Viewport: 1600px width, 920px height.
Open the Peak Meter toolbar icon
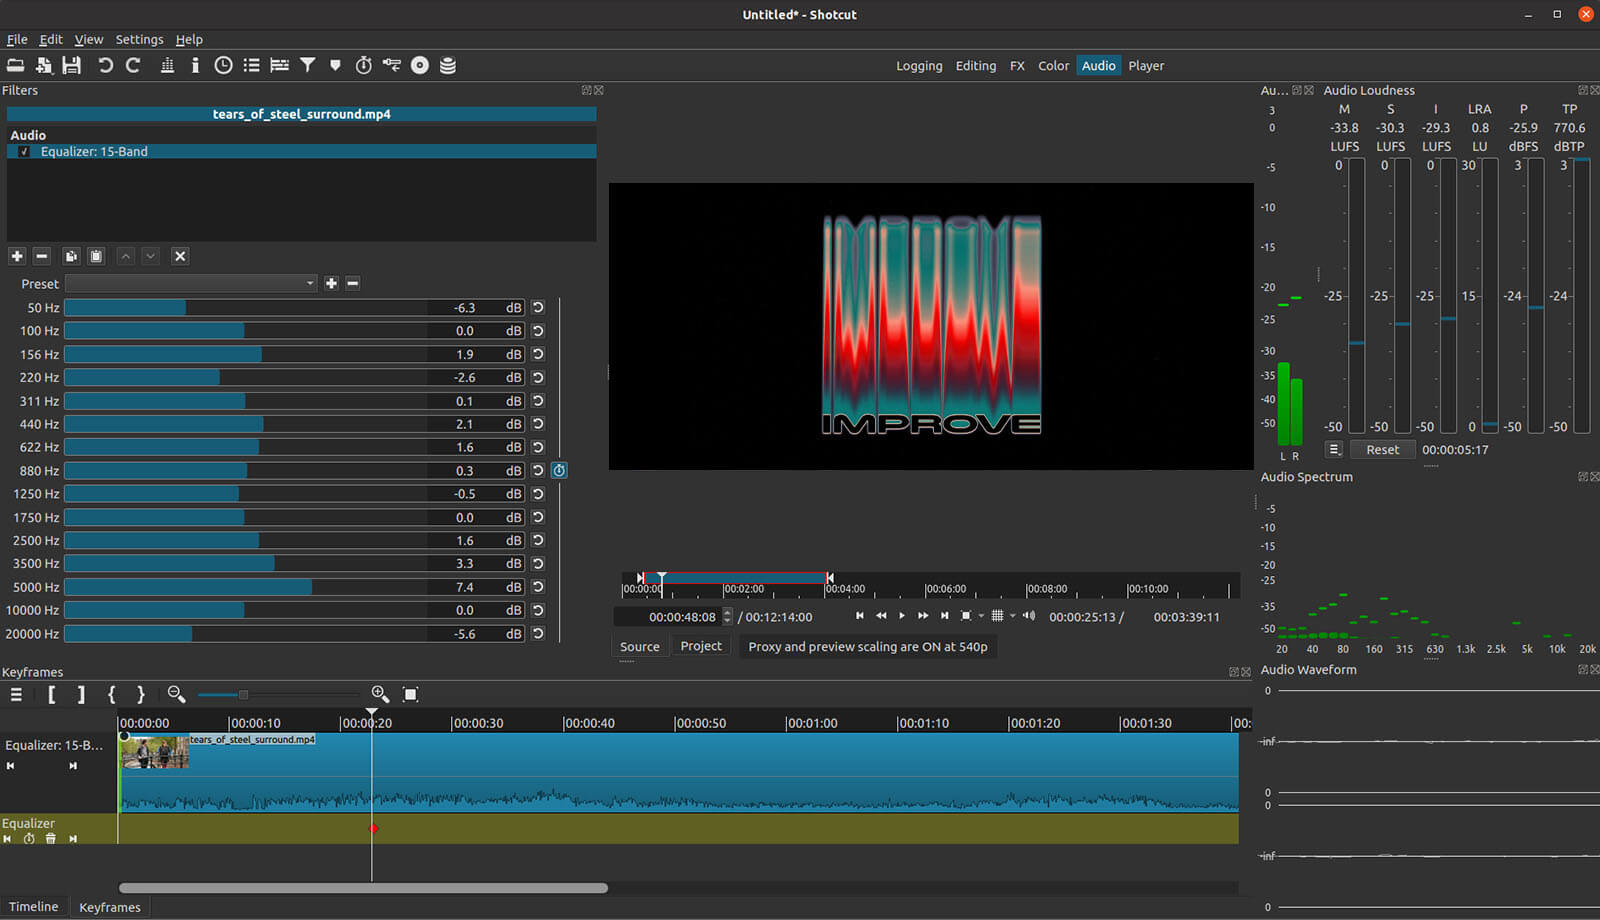click(167, 65)
